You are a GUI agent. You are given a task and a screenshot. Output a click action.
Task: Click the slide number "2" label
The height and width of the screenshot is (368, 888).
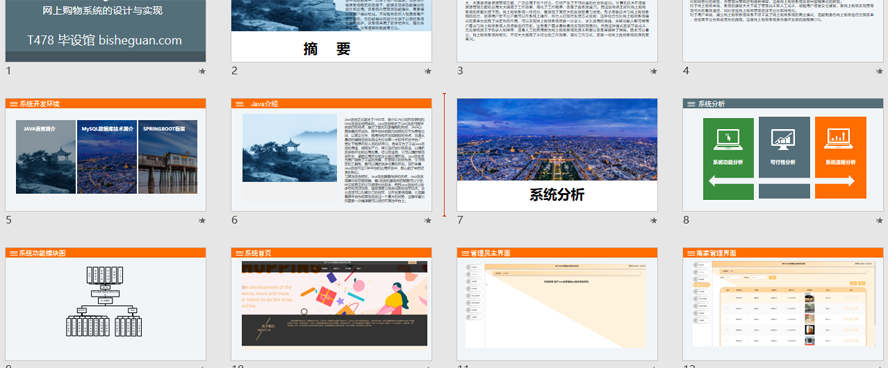(x=234, y=71)
